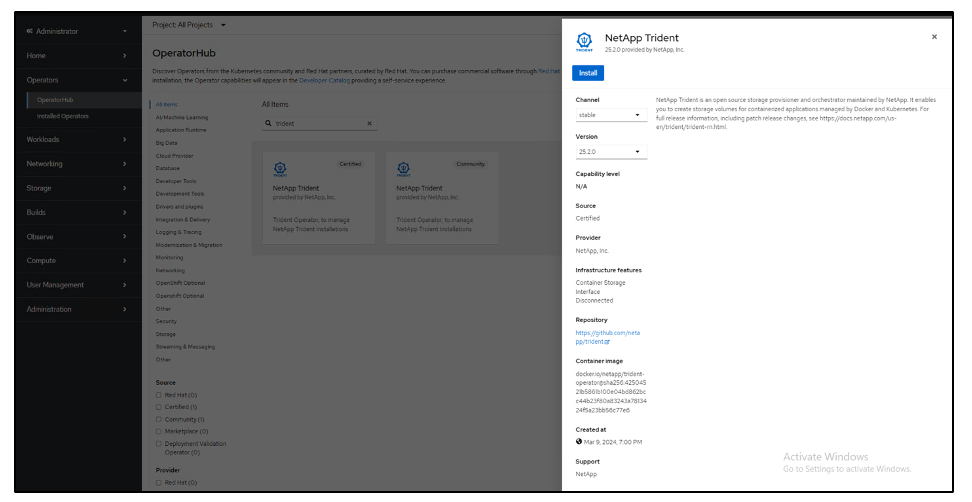Open the Channel dropdown showing stable
The height and width of the screenshot is (502, 972).
pos(611,115)
